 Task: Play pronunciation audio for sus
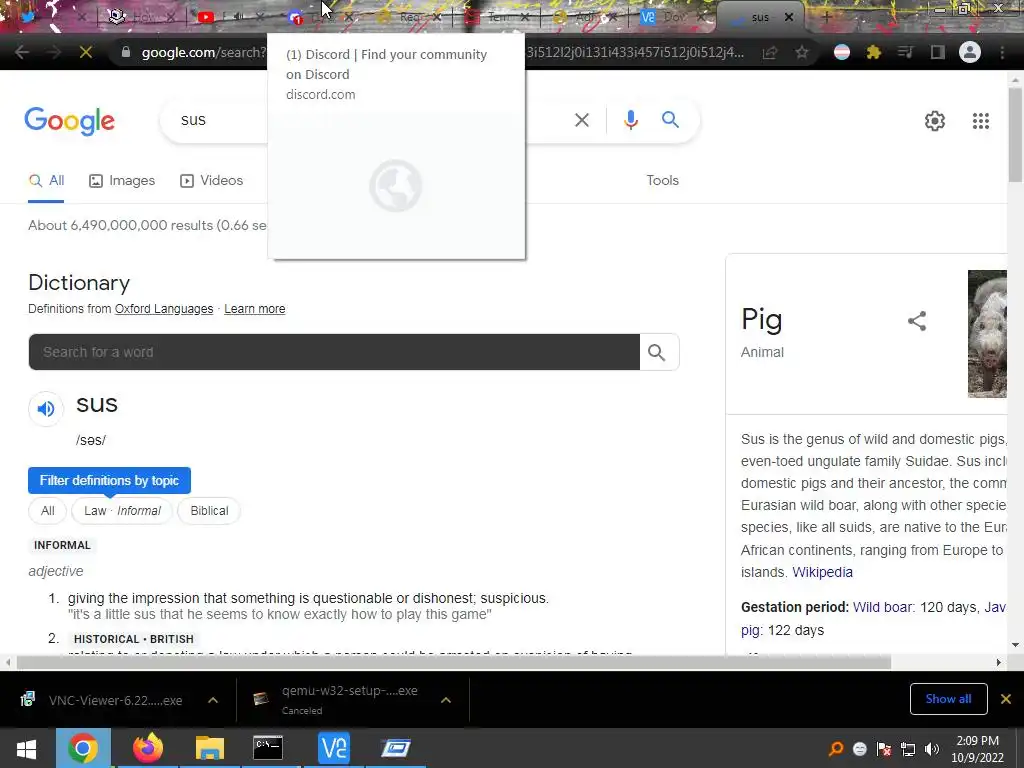(x=46, y=409)
